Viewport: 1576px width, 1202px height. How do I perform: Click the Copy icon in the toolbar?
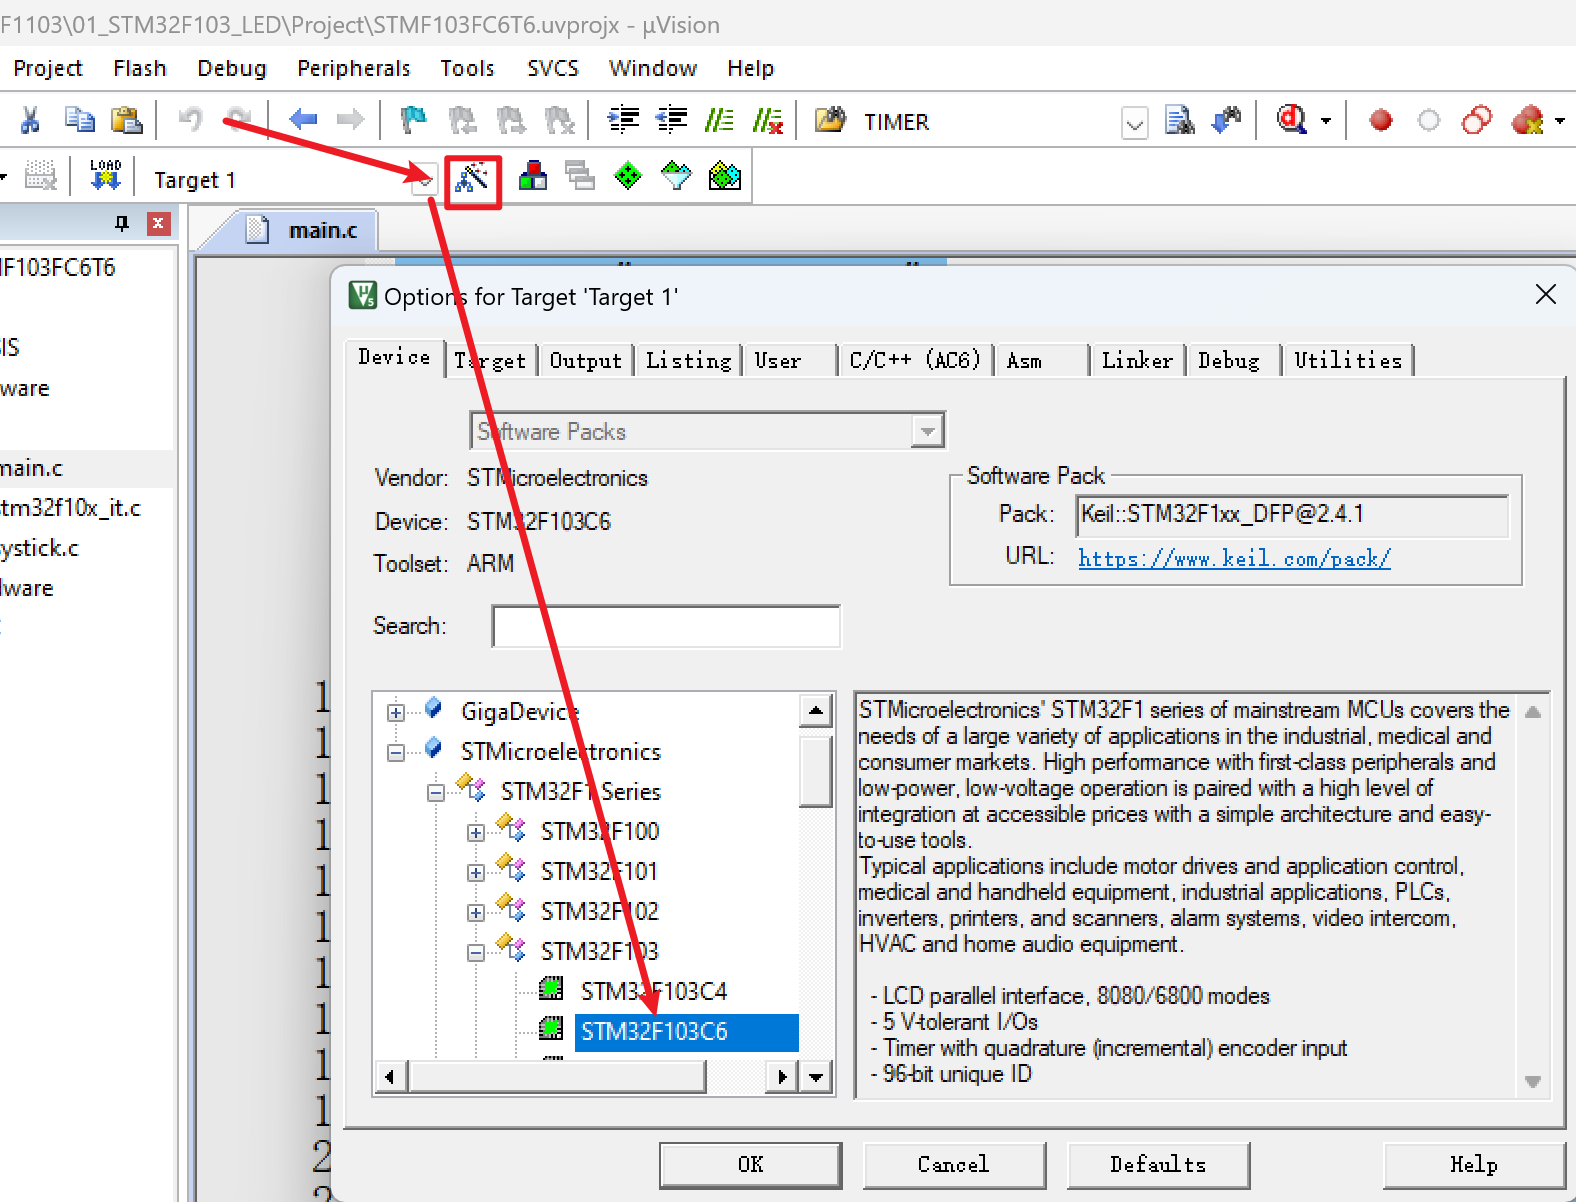click(x=79, y=121)
